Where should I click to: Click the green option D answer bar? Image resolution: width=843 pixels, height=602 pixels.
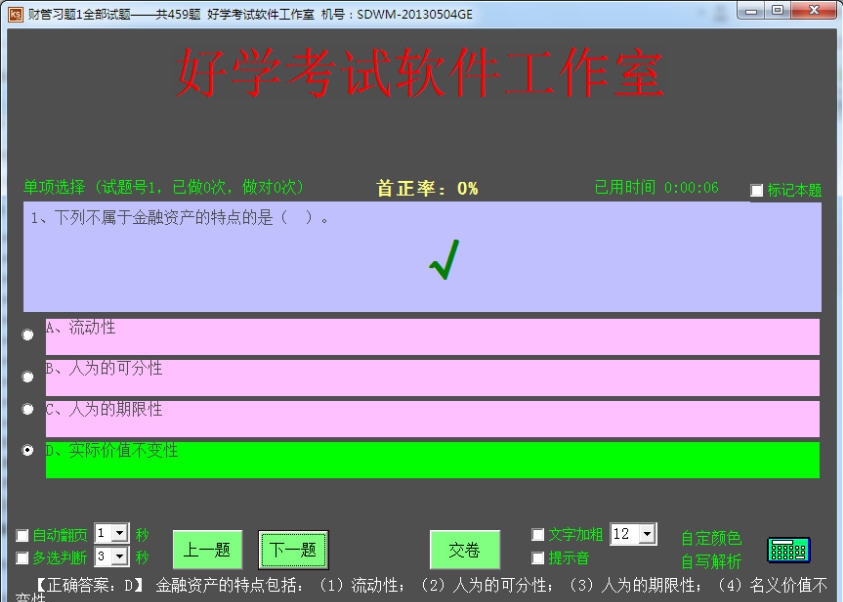pos(432,460)
